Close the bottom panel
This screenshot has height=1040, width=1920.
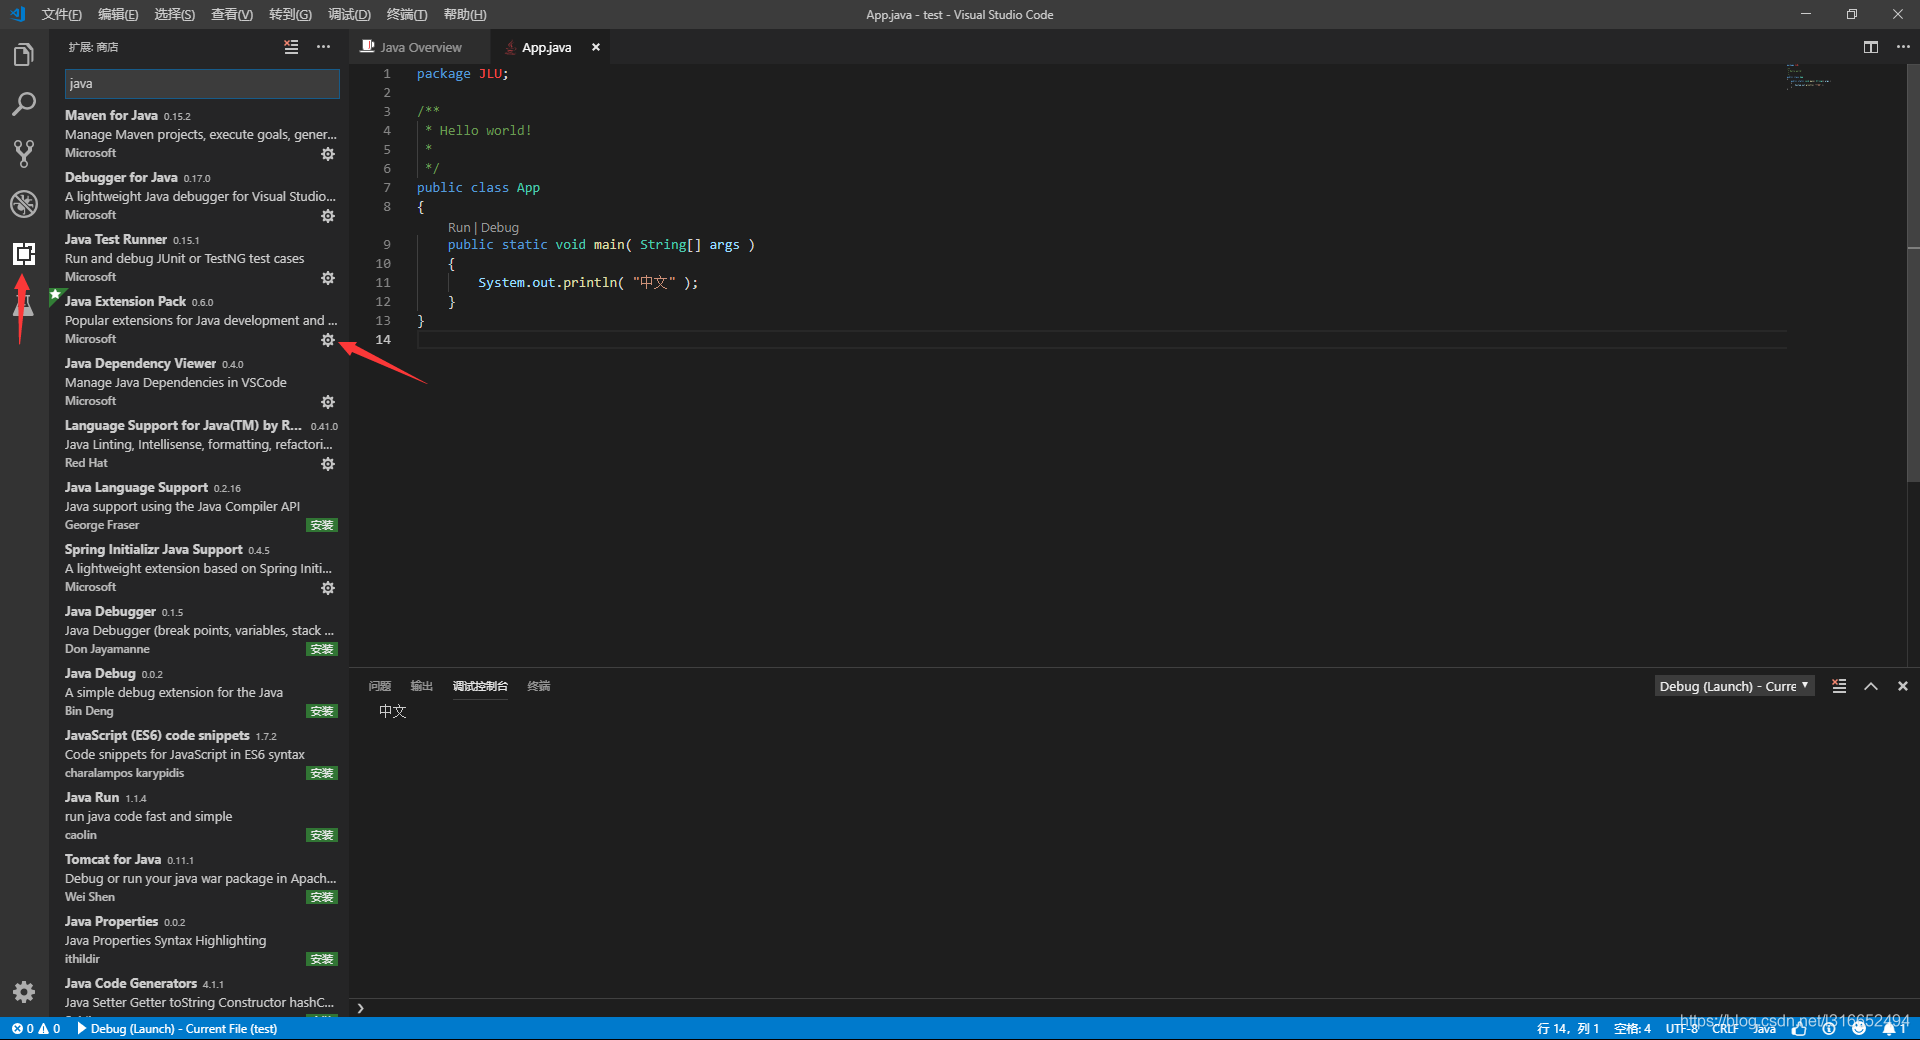1903,686
